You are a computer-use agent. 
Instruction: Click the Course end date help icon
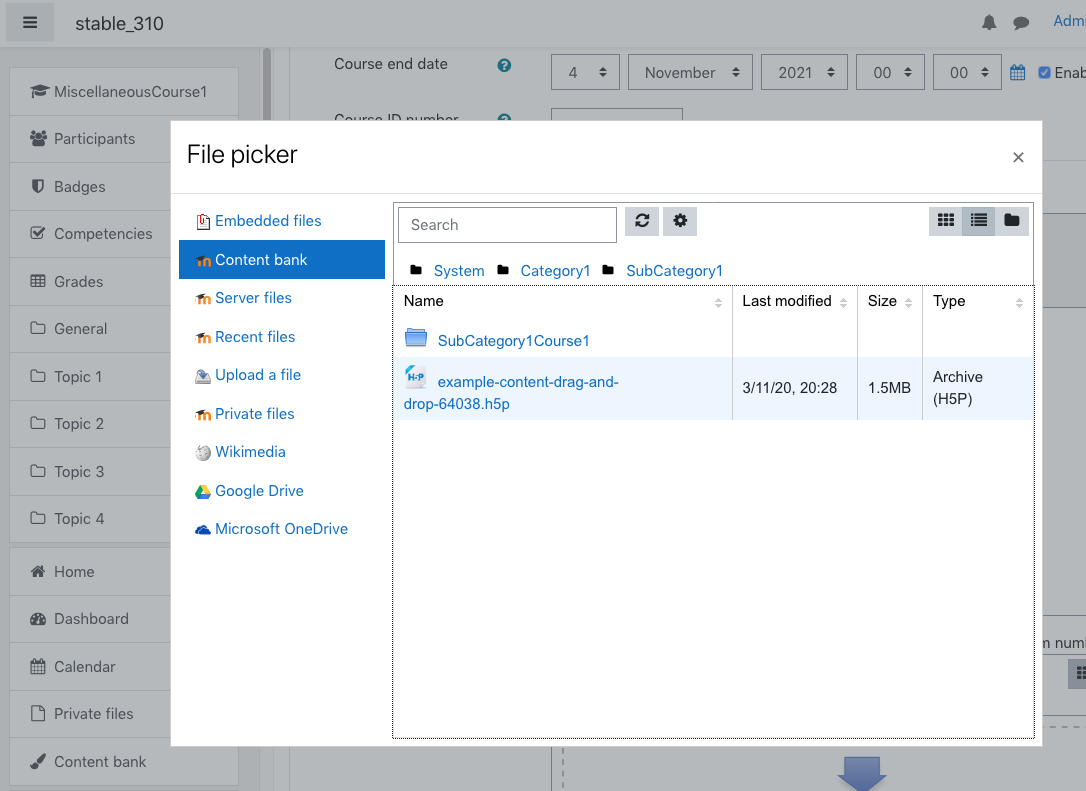click(x=504, y=65)
